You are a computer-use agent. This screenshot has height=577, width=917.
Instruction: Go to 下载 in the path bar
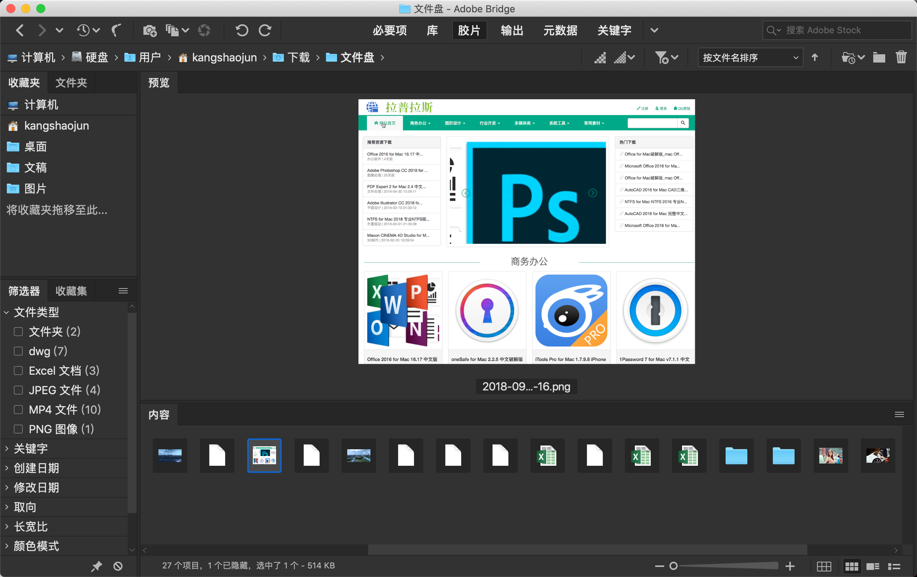(298, 58)
